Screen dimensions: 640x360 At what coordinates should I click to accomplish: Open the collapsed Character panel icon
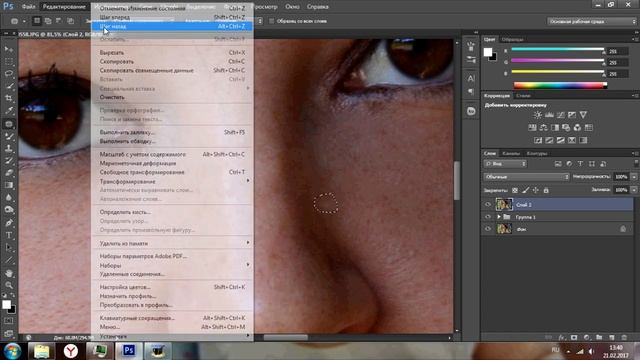pos(471,78)
